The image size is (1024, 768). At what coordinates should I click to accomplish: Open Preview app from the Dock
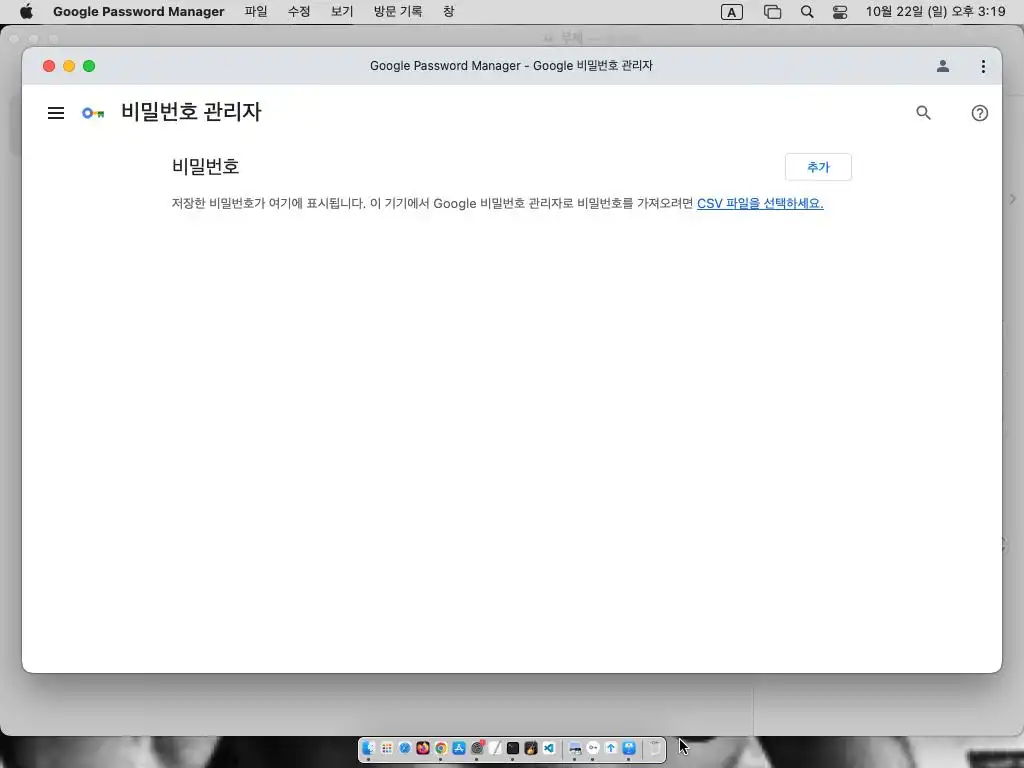[x=575, y=748]
